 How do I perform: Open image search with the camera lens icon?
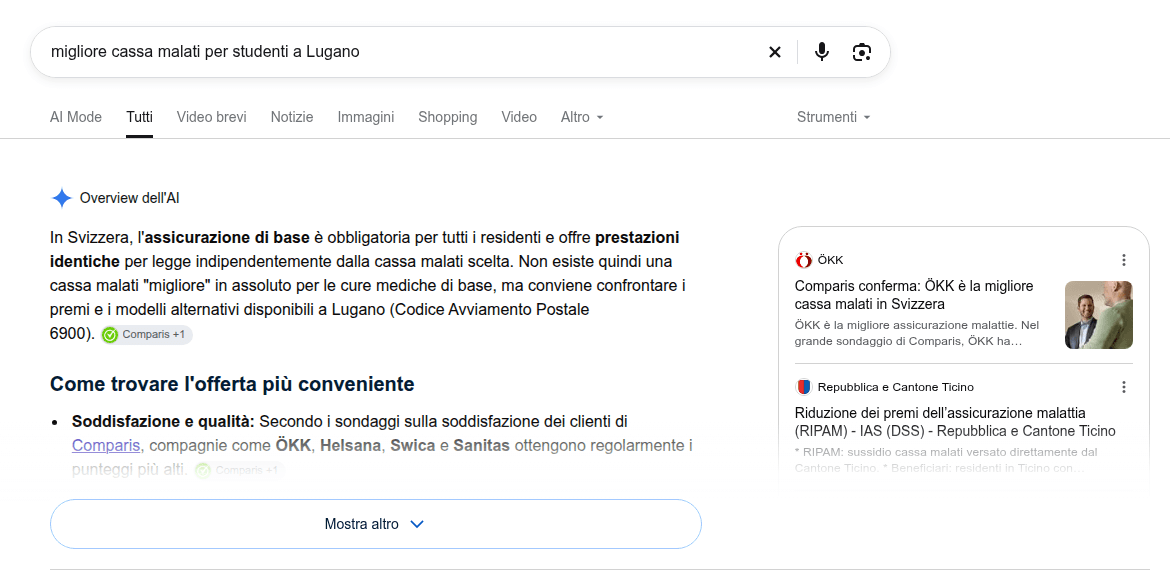pyautogui.click(x=862, y=51)
